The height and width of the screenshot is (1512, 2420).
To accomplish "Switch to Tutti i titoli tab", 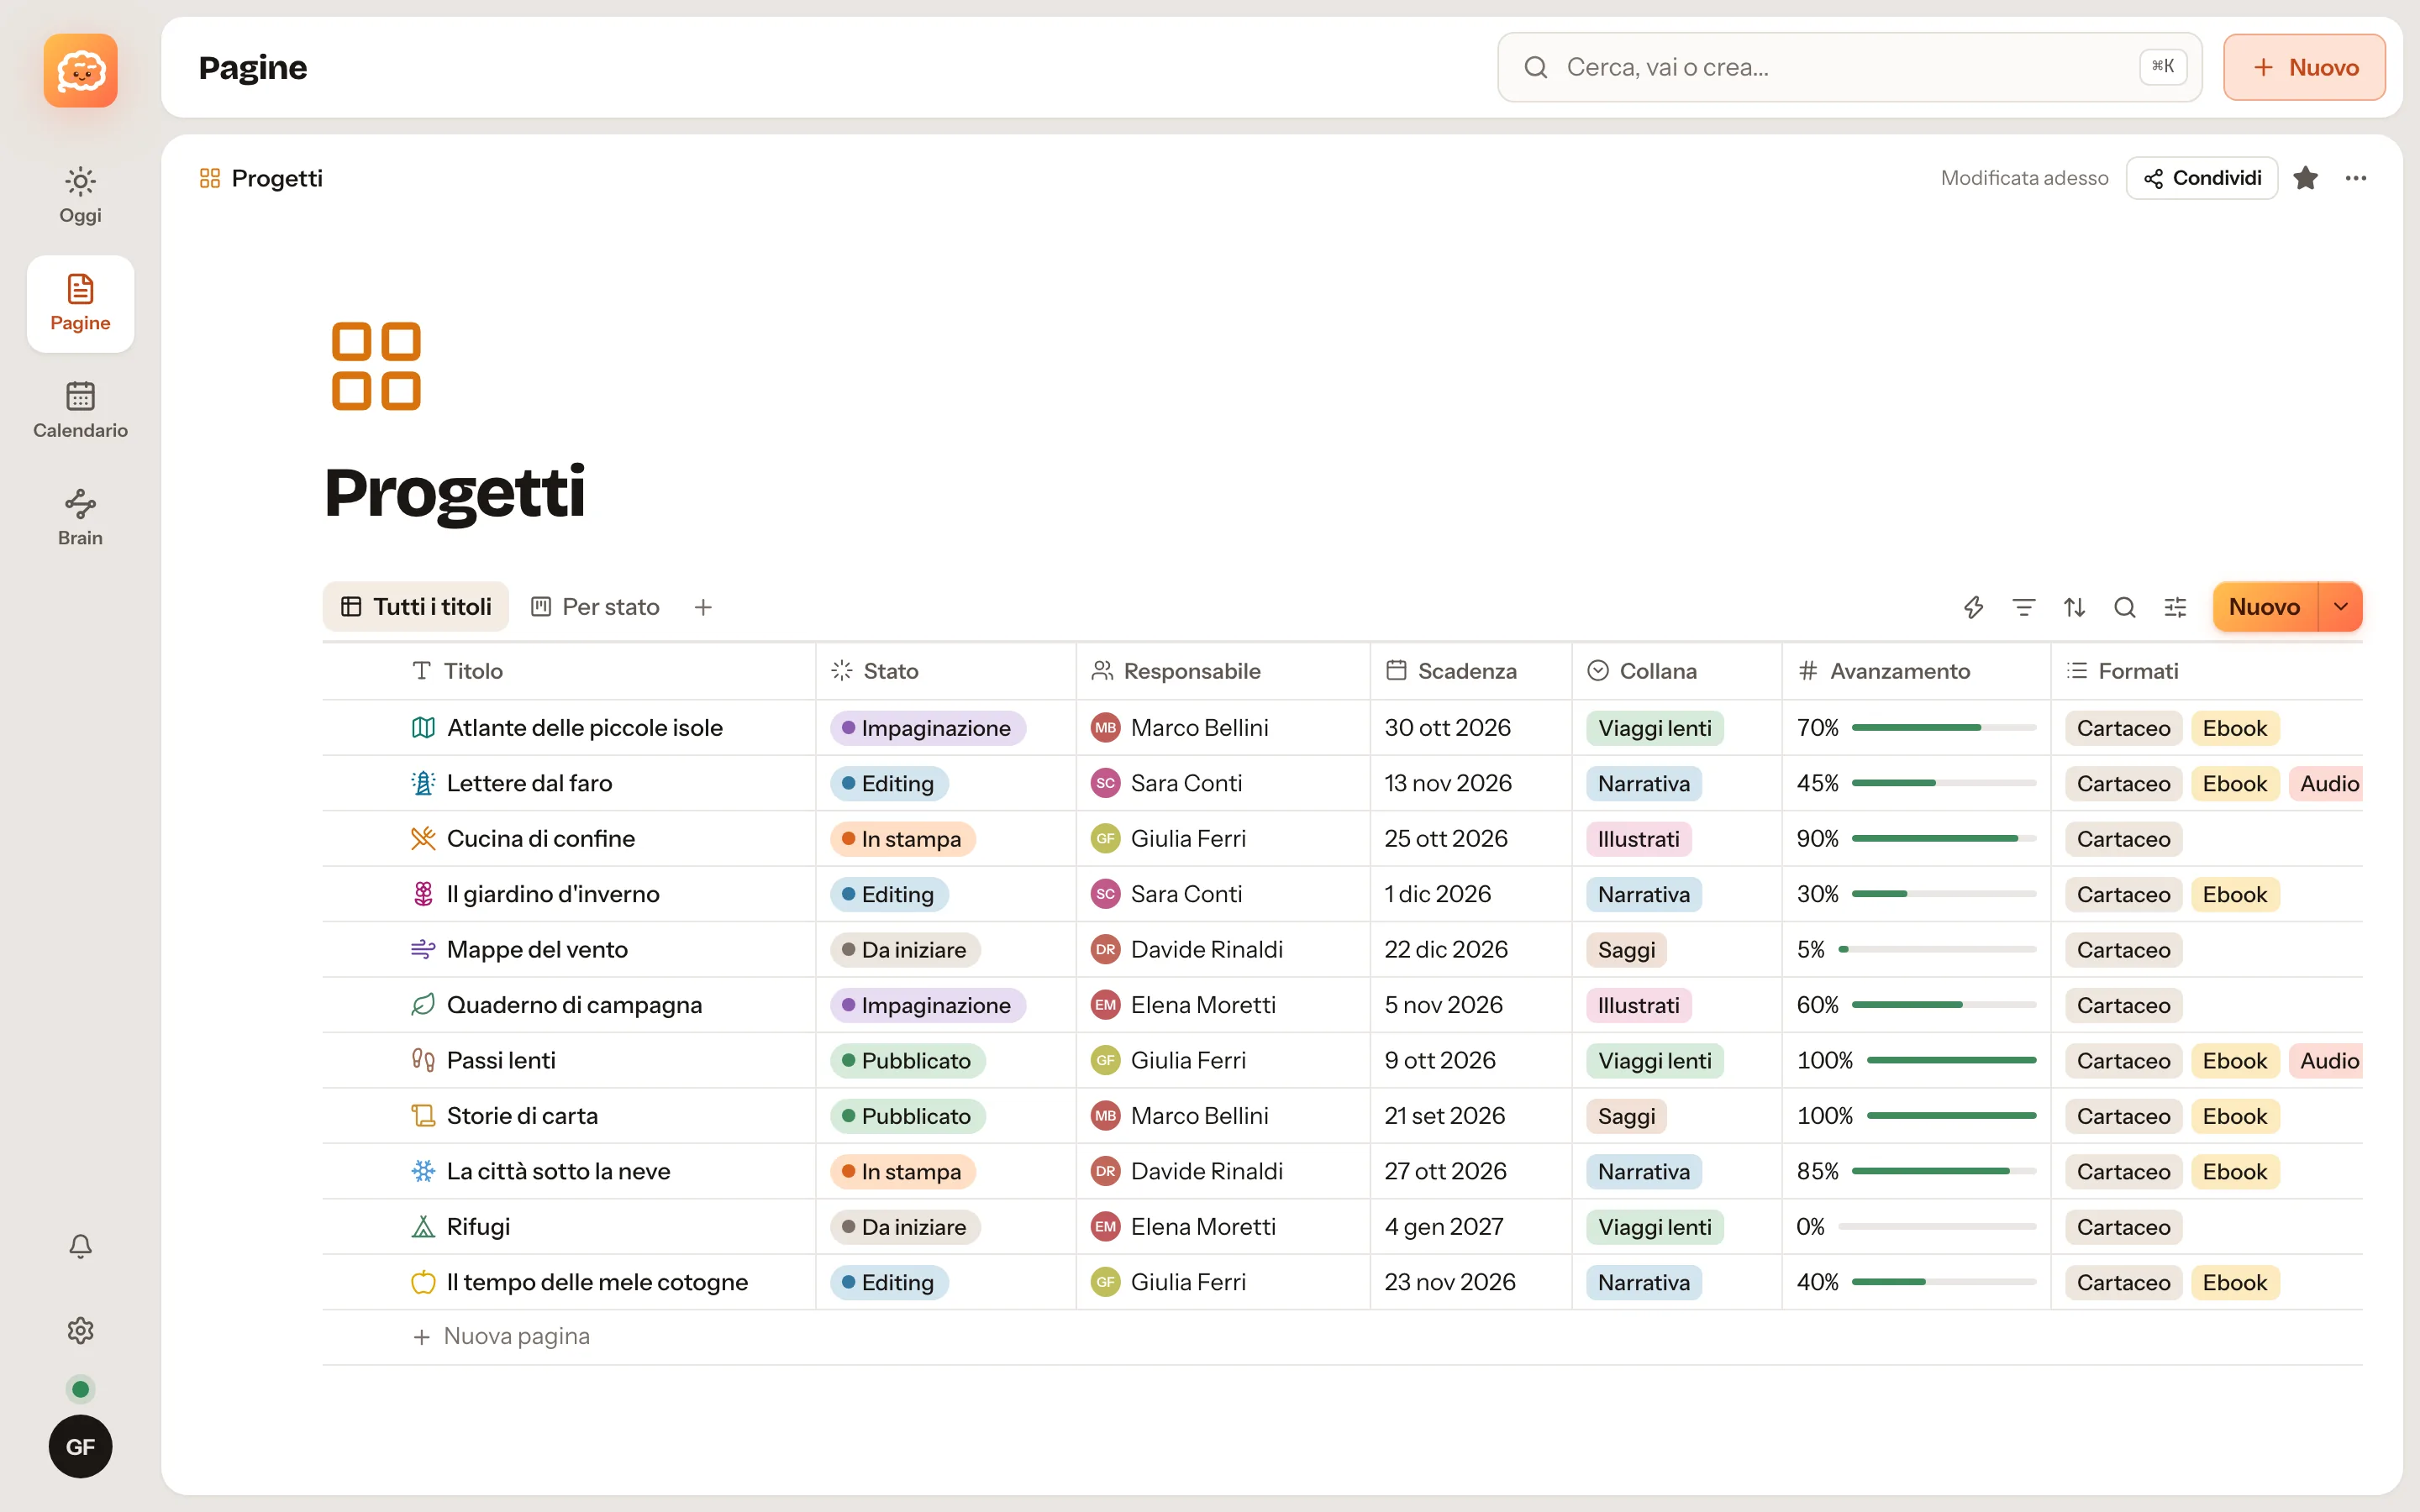I will pyautogui.click(x=415, y=607).
